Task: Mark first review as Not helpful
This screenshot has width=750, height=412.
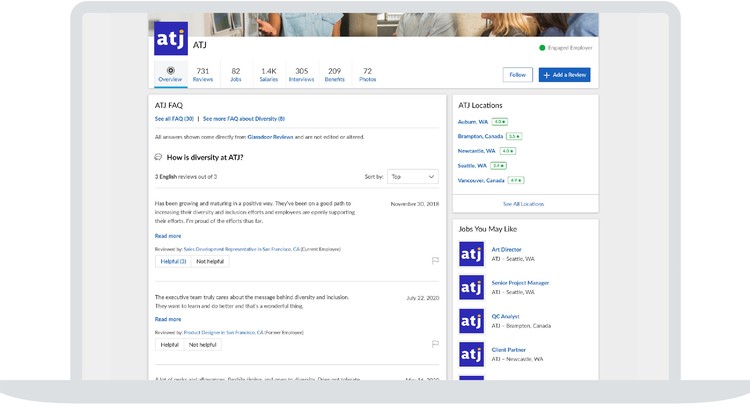Action: pyautogui.click(x=209, y=261)
